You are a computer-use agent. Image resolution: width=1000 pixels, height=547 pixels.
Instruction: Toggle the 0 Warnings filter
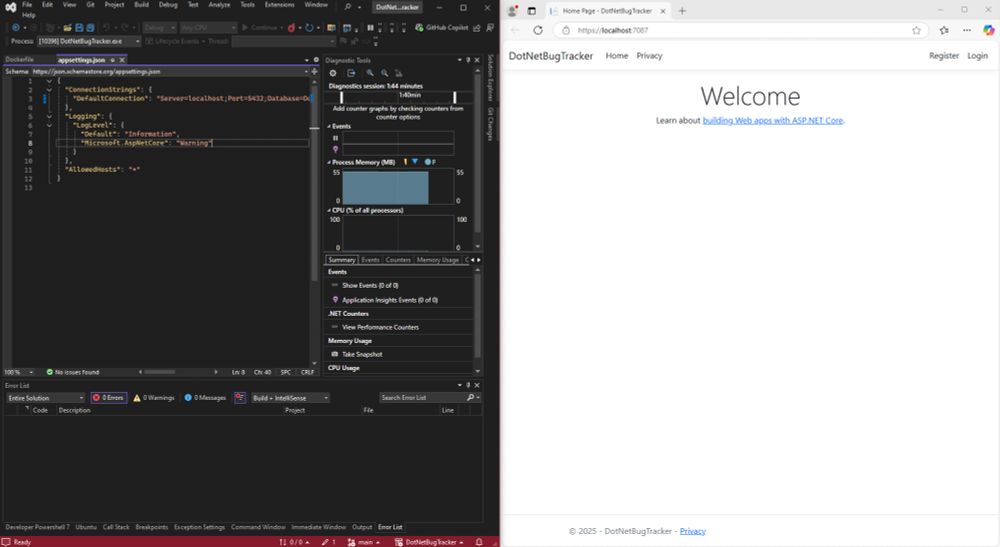pos(154,398)
